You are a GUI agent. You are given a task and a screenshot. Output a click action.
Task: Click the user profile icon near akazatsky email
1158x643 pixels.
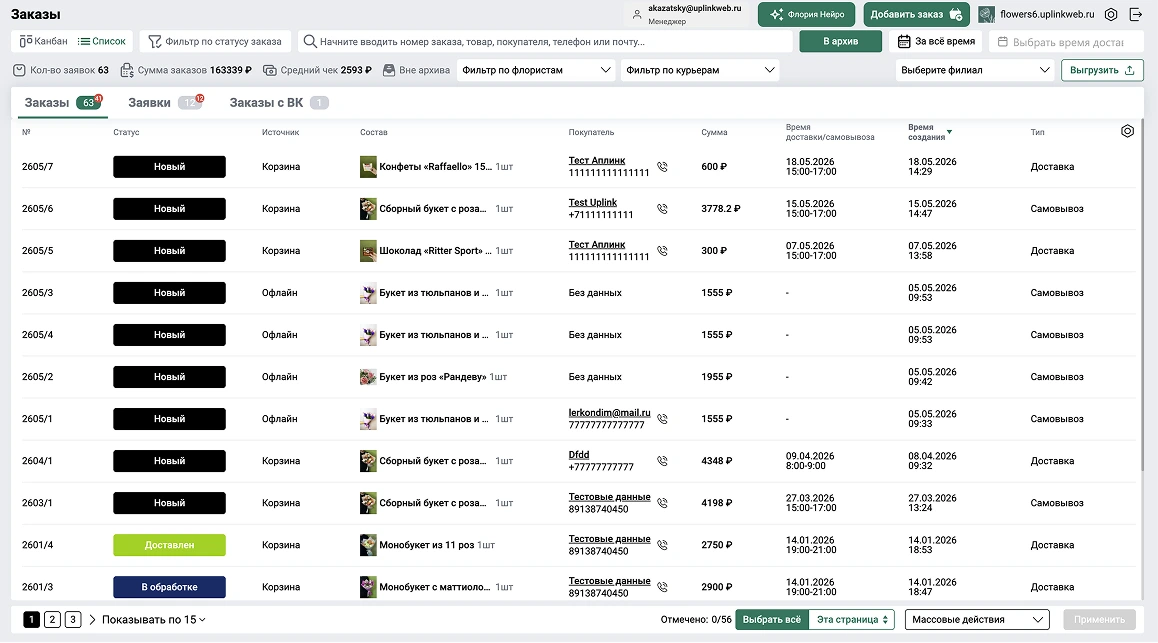(637, 14)
